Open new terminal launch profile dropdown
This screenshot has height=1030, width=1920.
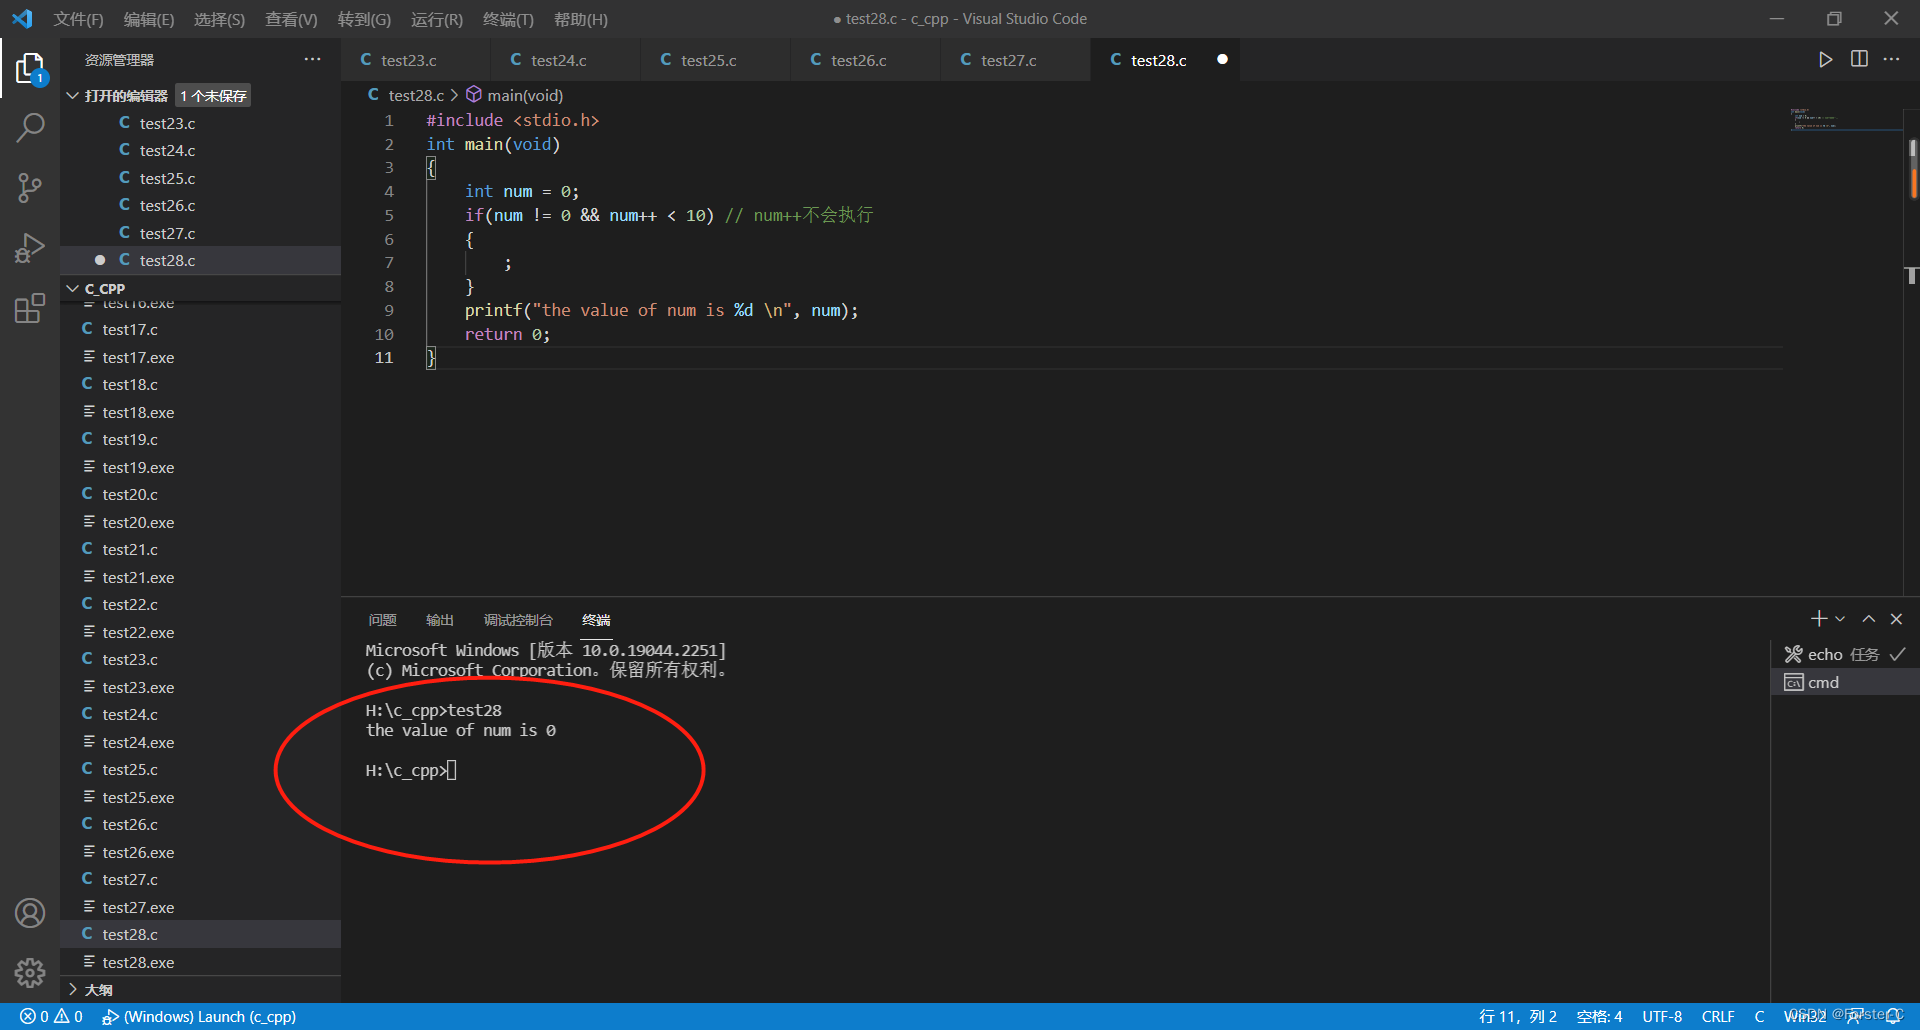pyautogui.click(x=1840, y=619)
